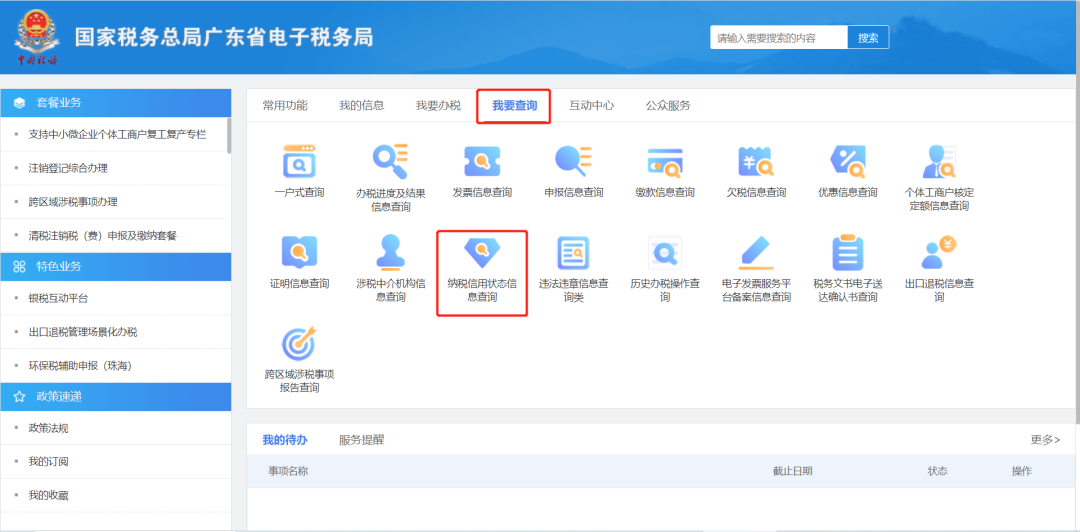Viewport: 1080px width, 532px height.
Task: Switch to 服务提醒 tab
Action: (x=362, y=440)
